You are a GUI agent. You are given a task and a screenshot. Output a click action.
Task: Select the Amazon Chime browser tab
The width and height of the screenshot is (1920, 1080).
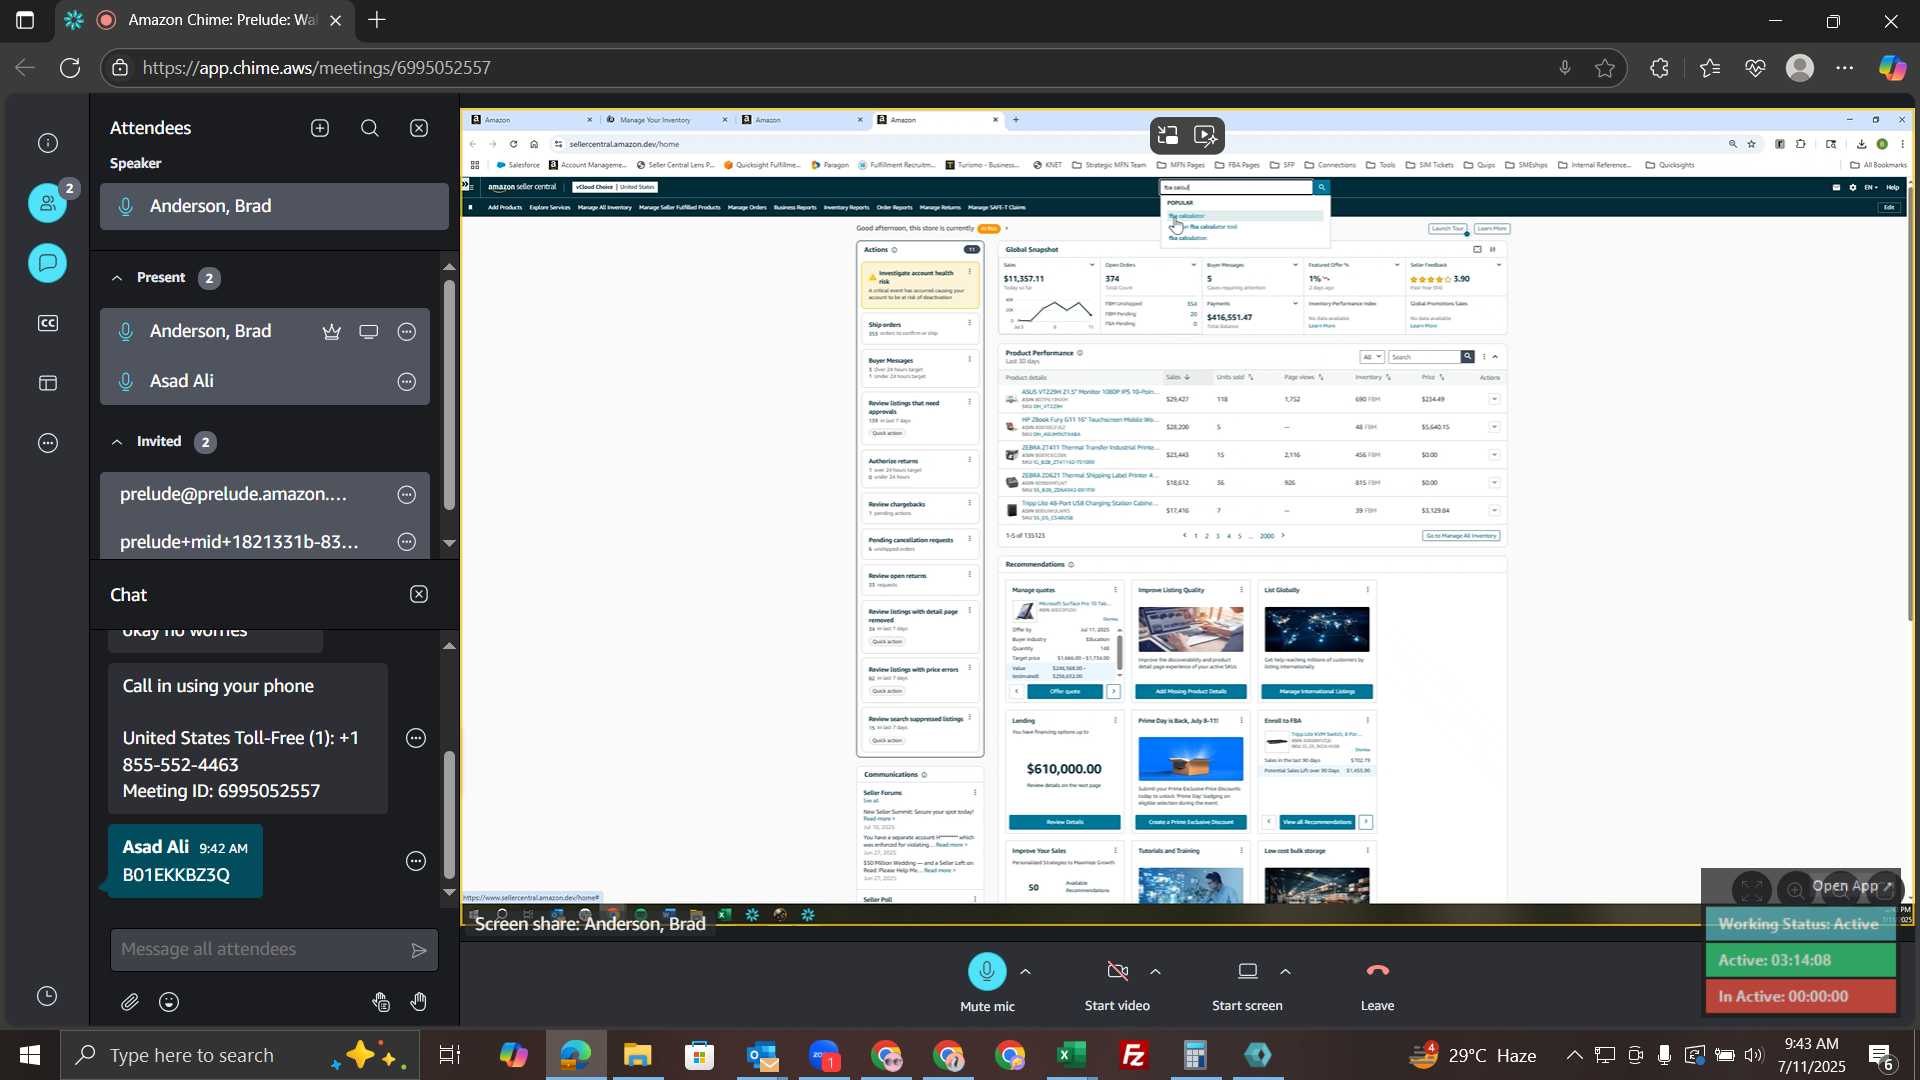coord(205,20)
